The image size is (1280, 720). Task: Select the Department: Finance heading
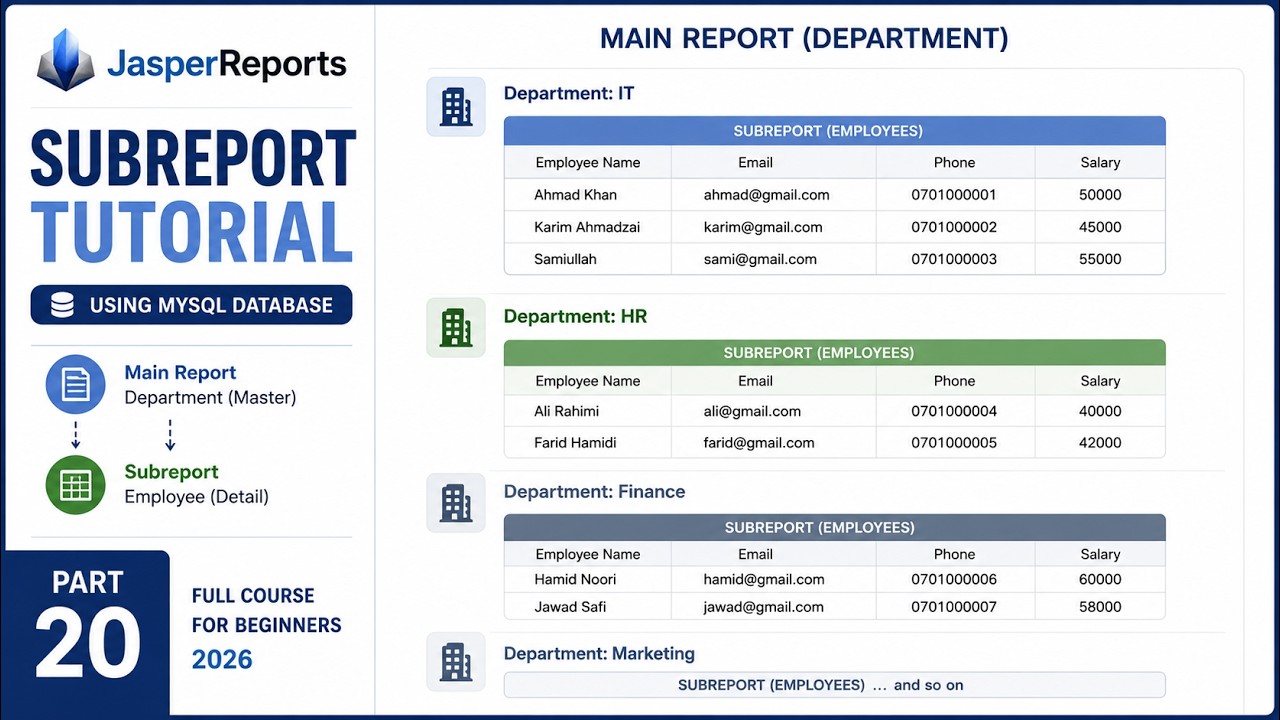pyautogui.click(x=595, y=492)
